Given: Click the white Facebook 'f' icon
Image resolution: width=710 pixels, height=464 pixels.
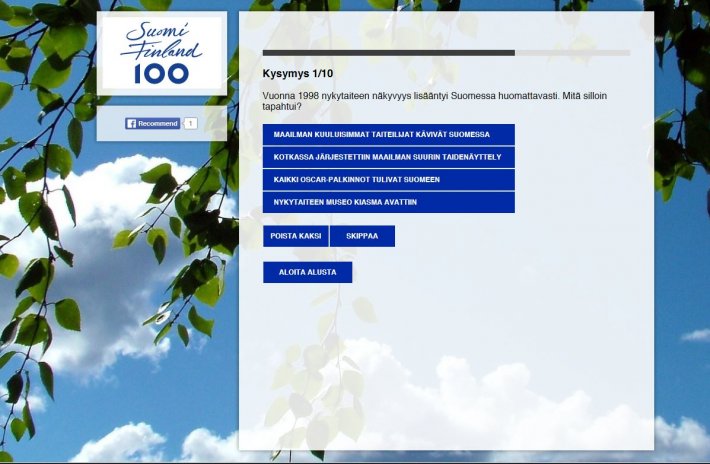Looking at the screenshot, I should (x=131, y=123).
